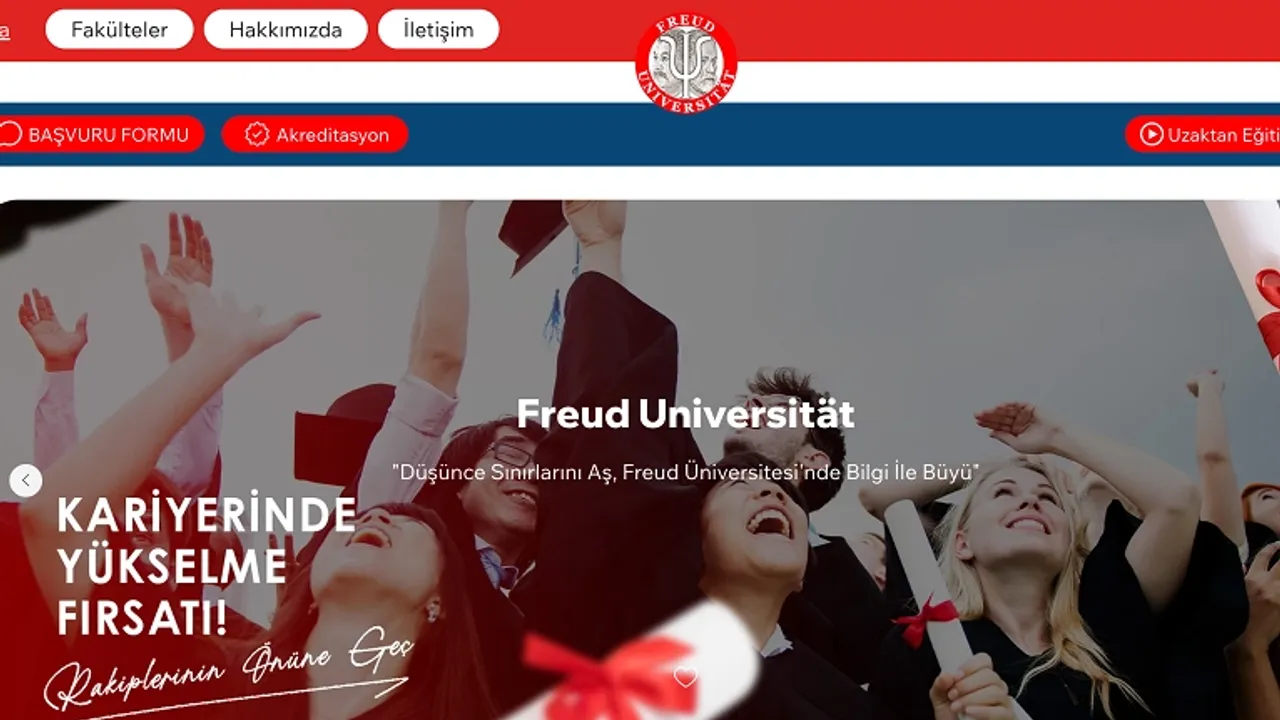This screenshot has height=720, width=1280.
Task: Tap the heart icon on the slide
Action: pyautogui.click(x=685, y=677)
